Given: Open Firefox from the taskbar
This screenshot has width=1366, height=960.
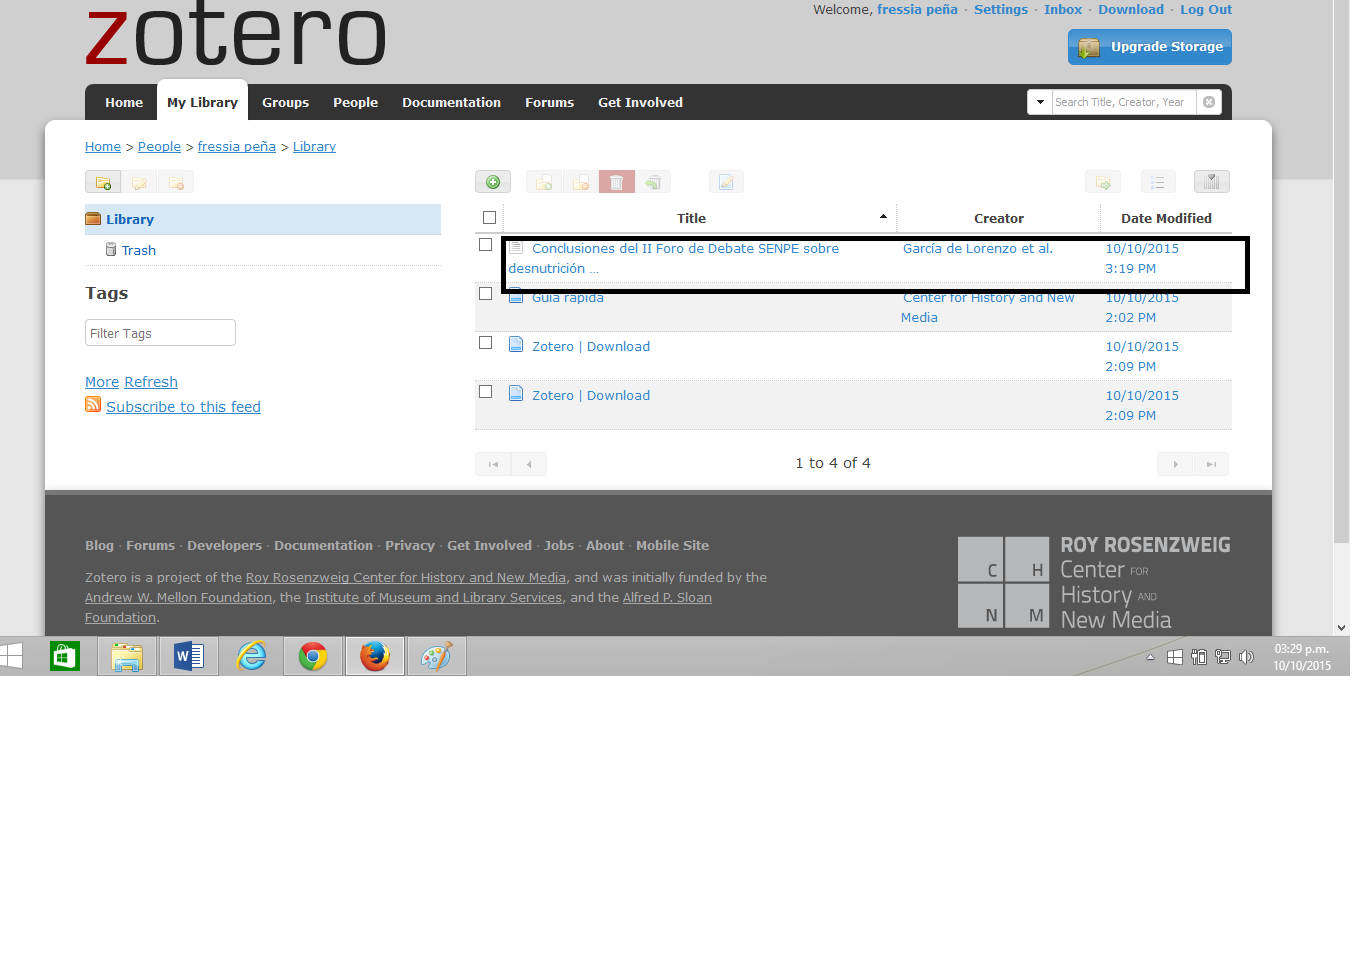Looking at the screenshot, I should coord(374,656).
